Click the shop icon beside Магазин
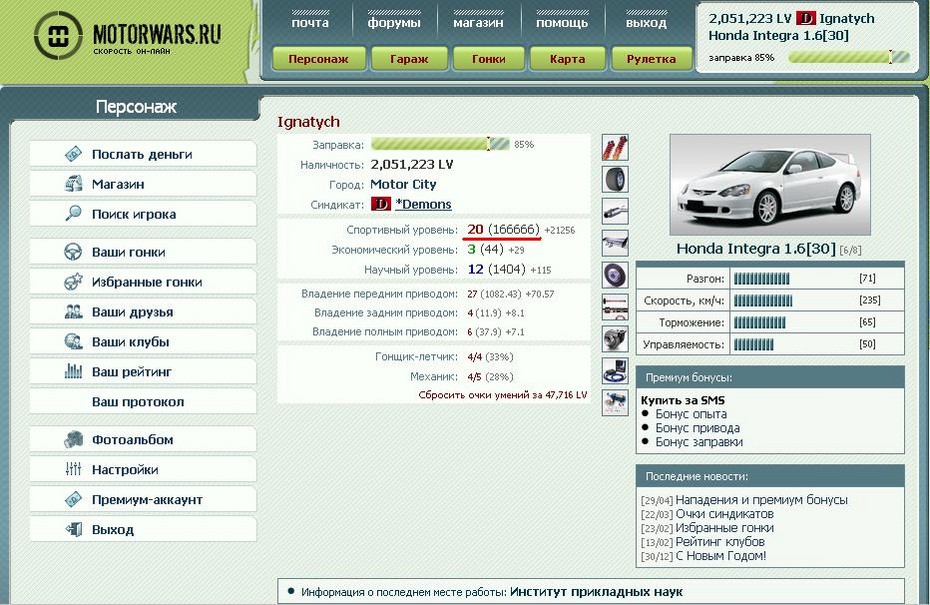Viewport: 930px width, 605px height. 73,184
